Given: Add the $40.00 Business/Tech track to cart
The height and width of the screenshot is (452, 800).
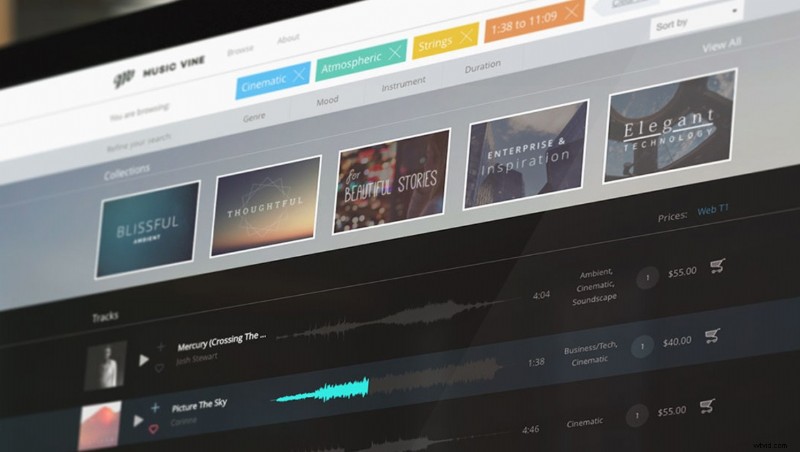Looking at the screenshot, I should tap(712, 336).
